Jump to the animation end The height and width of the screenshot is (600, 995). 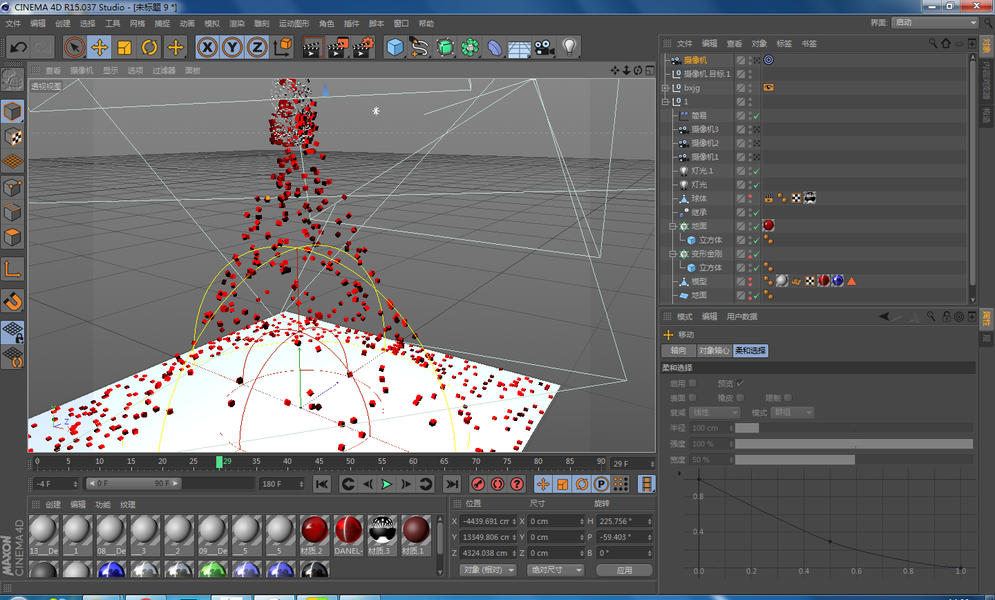point(451,485)
